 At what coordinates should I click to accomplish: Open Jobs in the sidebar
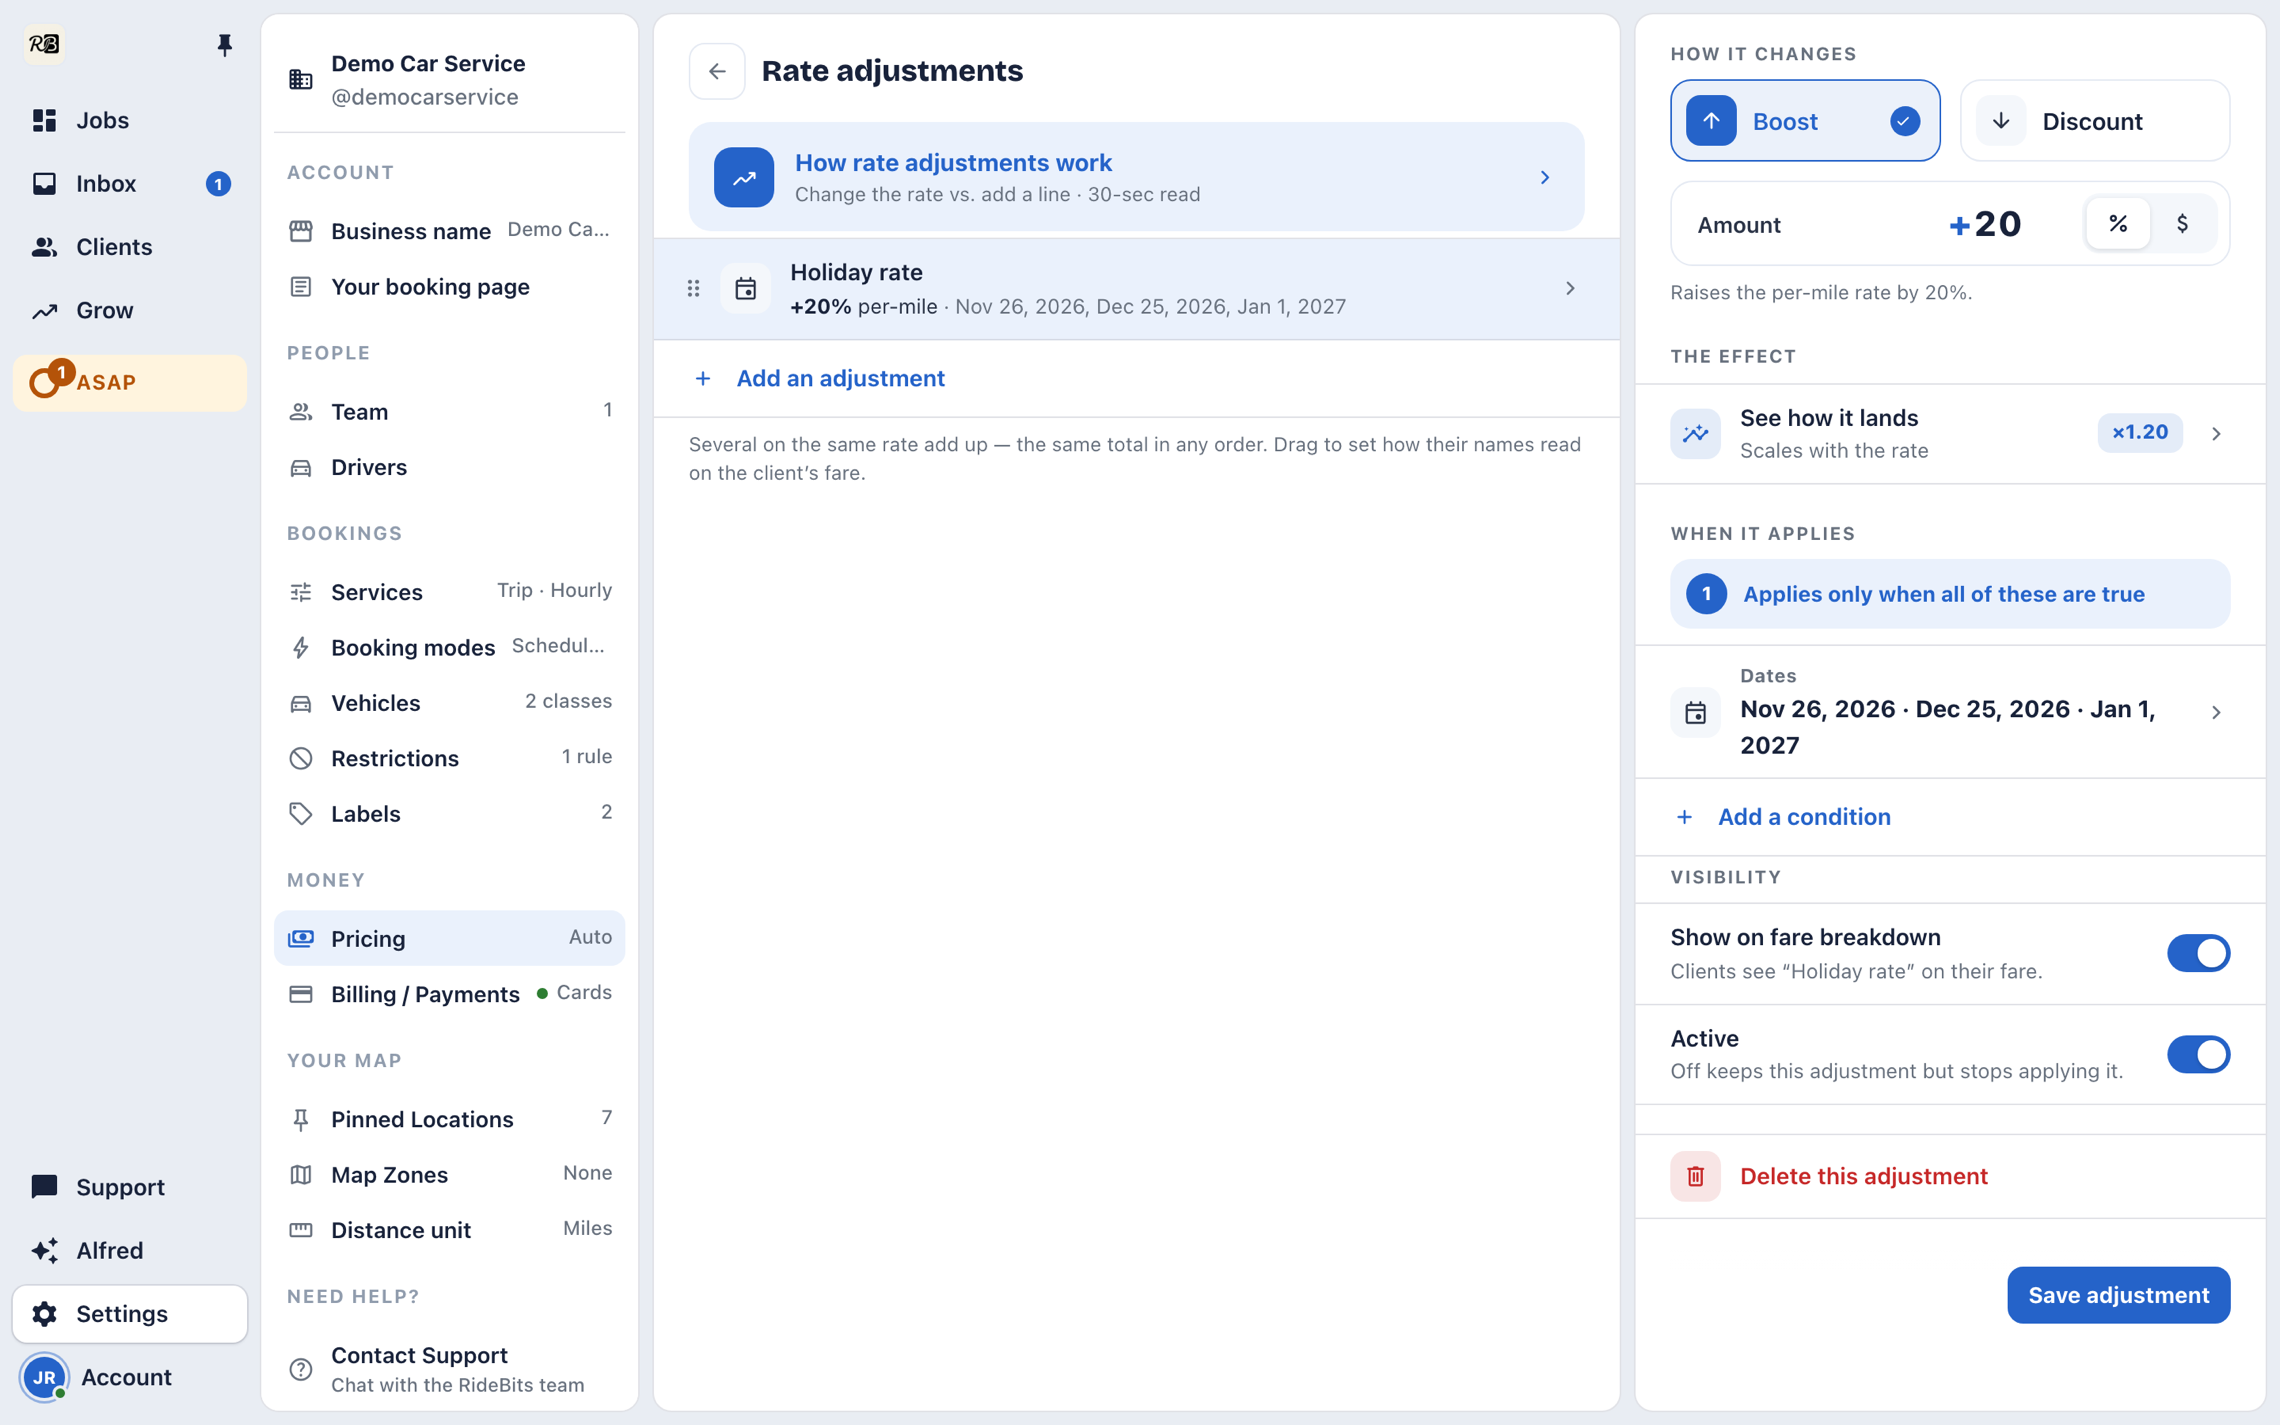pos(130,120)
